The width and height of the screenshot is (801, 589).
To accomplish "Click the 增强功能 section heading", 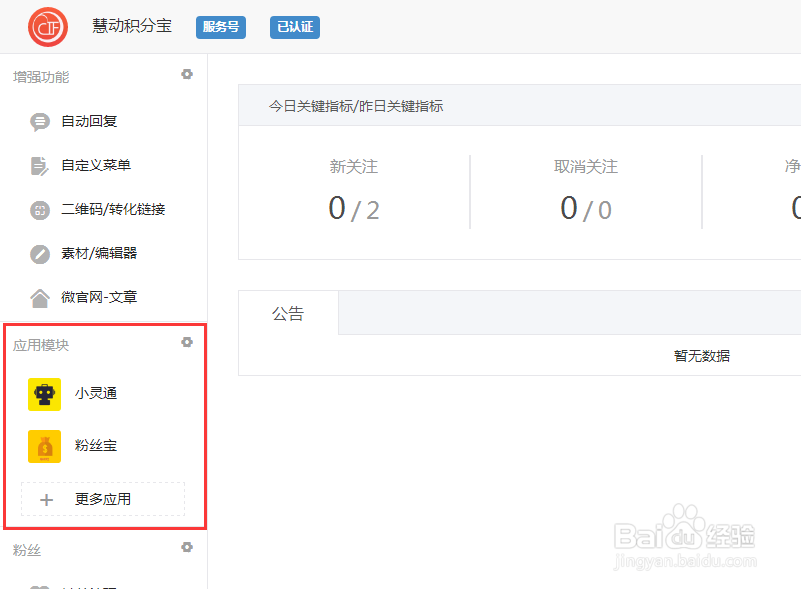I will click(x=41, y=77).
